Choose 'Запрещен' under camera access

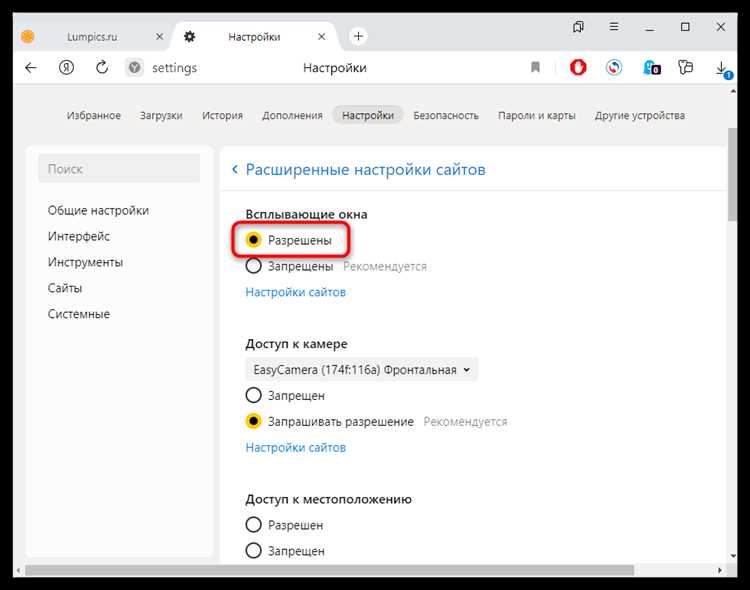pyautogui.click(x=254, y=396)
